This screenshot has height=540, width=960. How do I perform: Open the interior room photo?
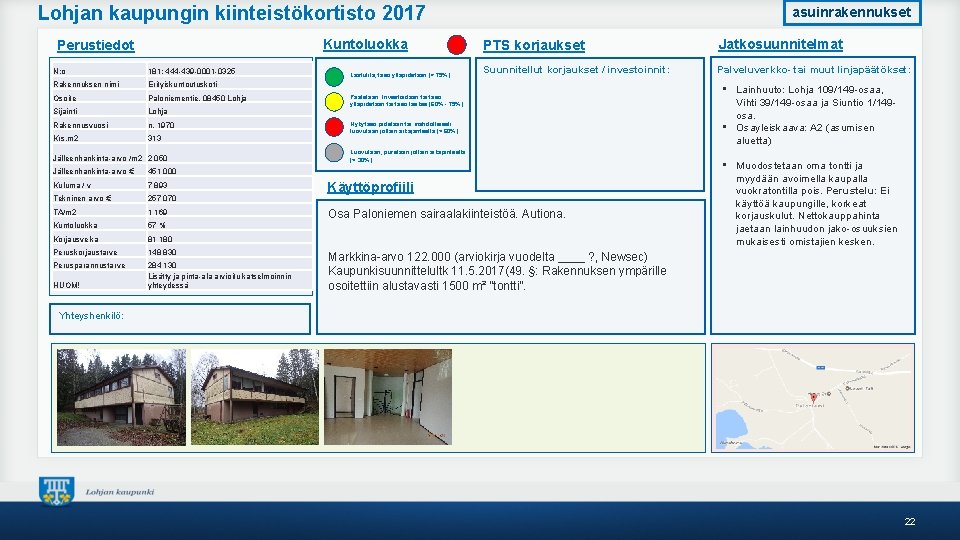coord(388,397)
